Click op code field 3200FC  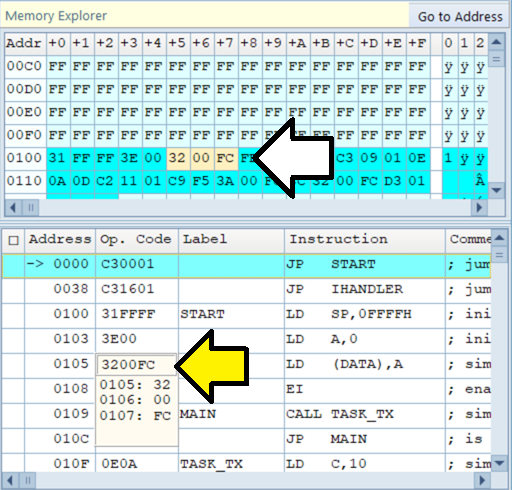136,365
